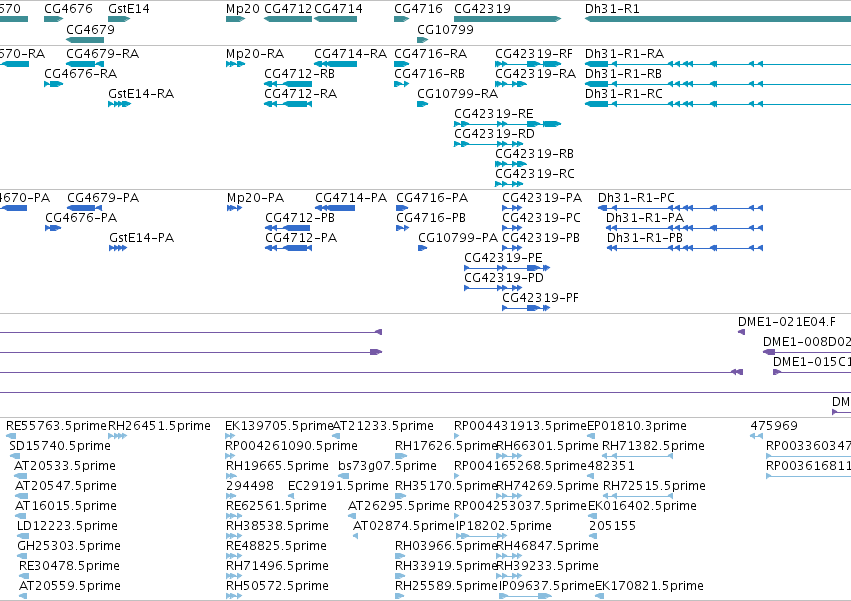The width and height of the screenshot is (851, 601).
Task: Click transcript CG42319-RC label
Action: [x=535, y=174]
